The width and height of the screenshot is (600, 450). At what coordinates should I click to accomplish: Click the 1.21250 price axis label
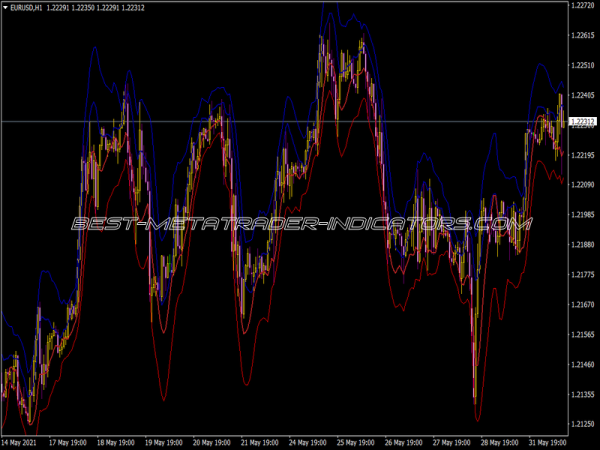pos(582,424)
